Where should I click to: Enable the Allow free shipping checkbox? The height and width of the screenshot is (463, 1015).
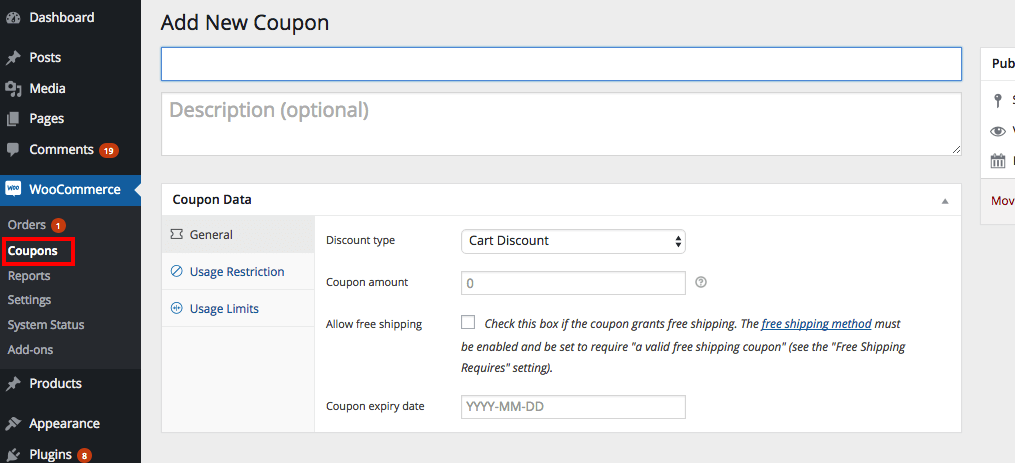coord(468,322)
